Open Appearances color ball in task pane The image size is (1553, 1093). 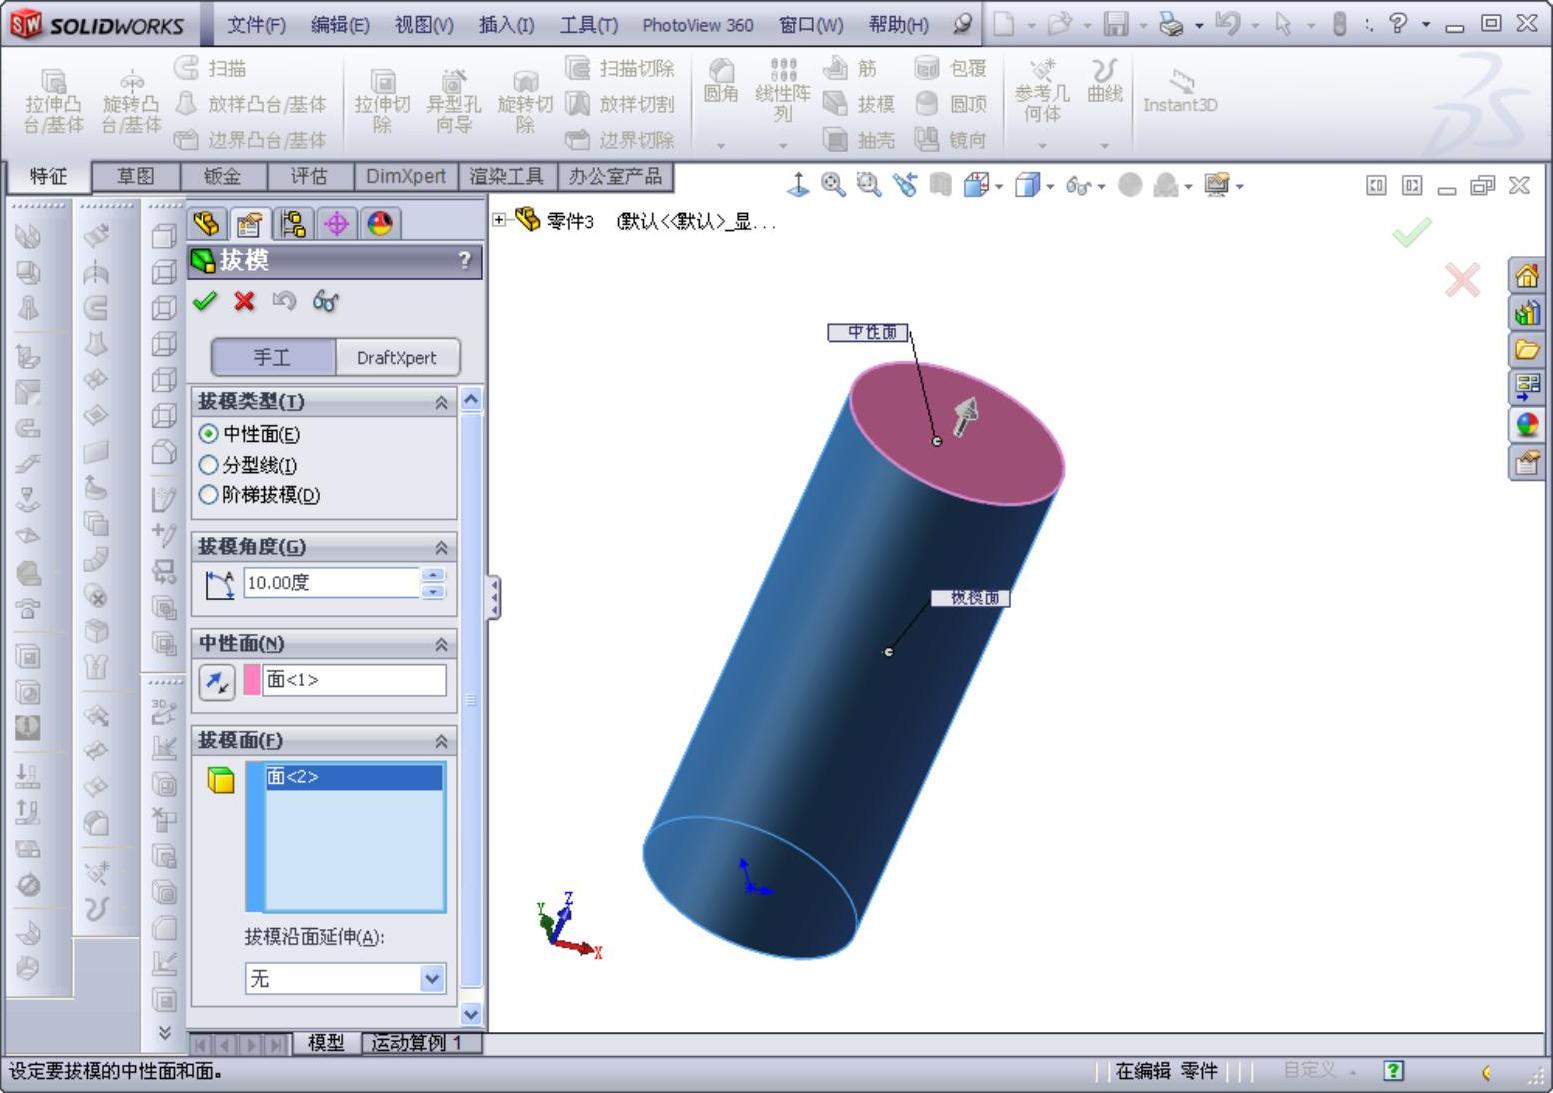[1526, 425]
